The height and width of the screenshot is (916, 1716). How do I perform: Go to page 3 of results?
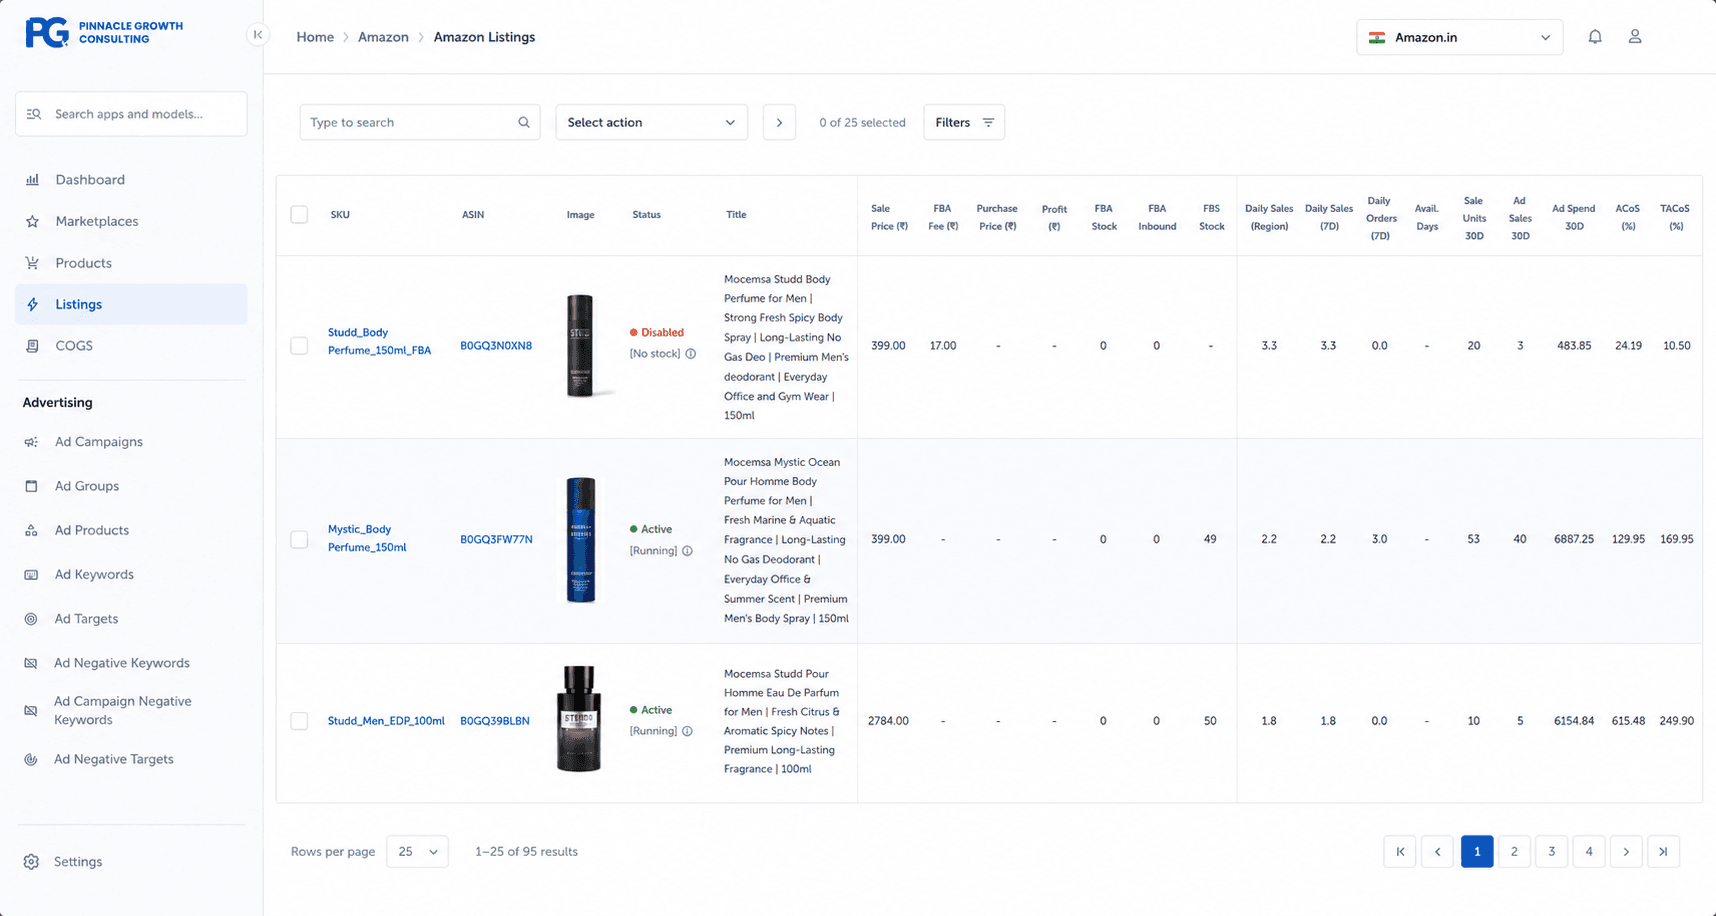pos(1551,852)
